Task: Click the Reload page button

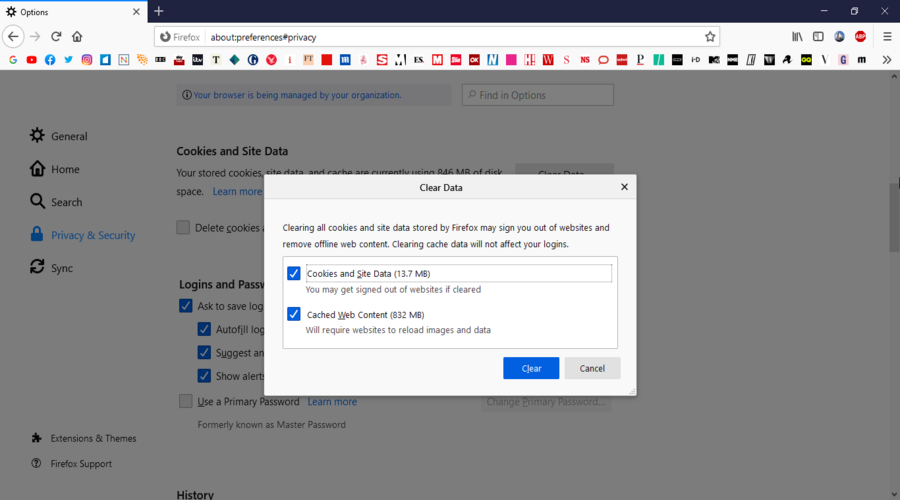Action: (x=56, y=37)
